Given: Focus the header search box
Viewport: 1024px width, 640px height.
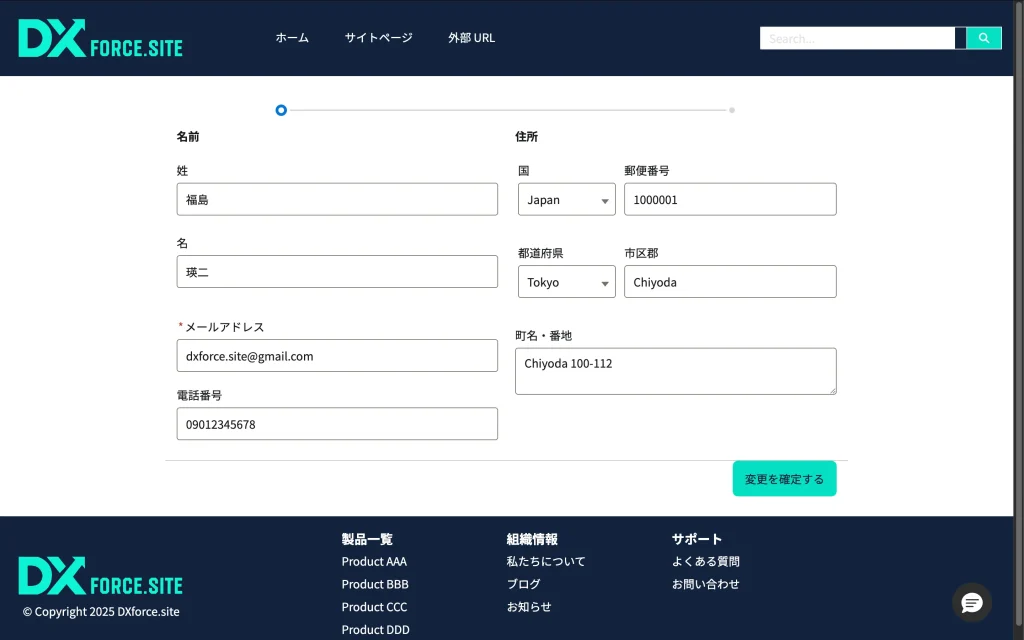Looking at the screenshot, I should coord(857,38).
